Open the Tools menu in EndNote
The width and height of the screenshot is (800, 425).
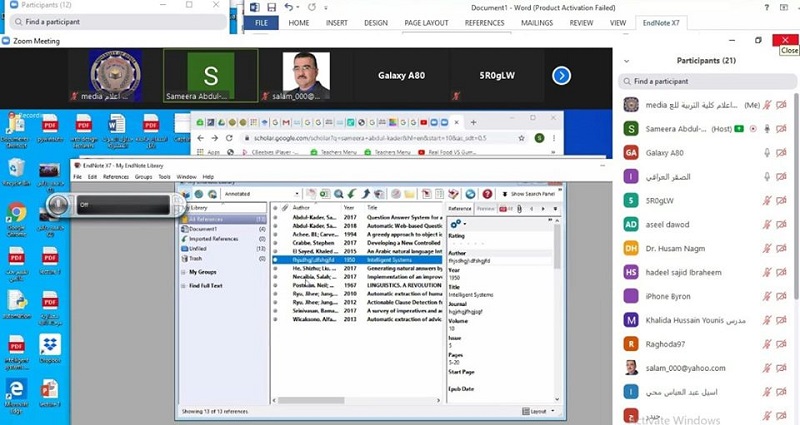[x=164, y=177]
